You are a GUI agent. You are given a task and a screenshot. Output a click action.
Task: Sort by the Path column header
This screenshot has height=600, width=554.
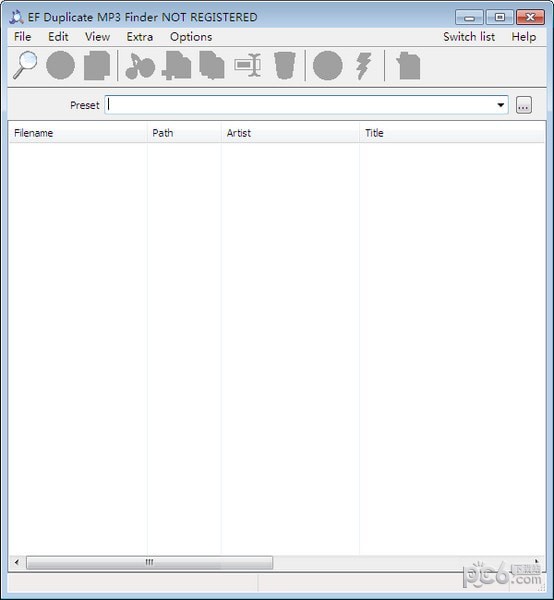pos(184,133)
